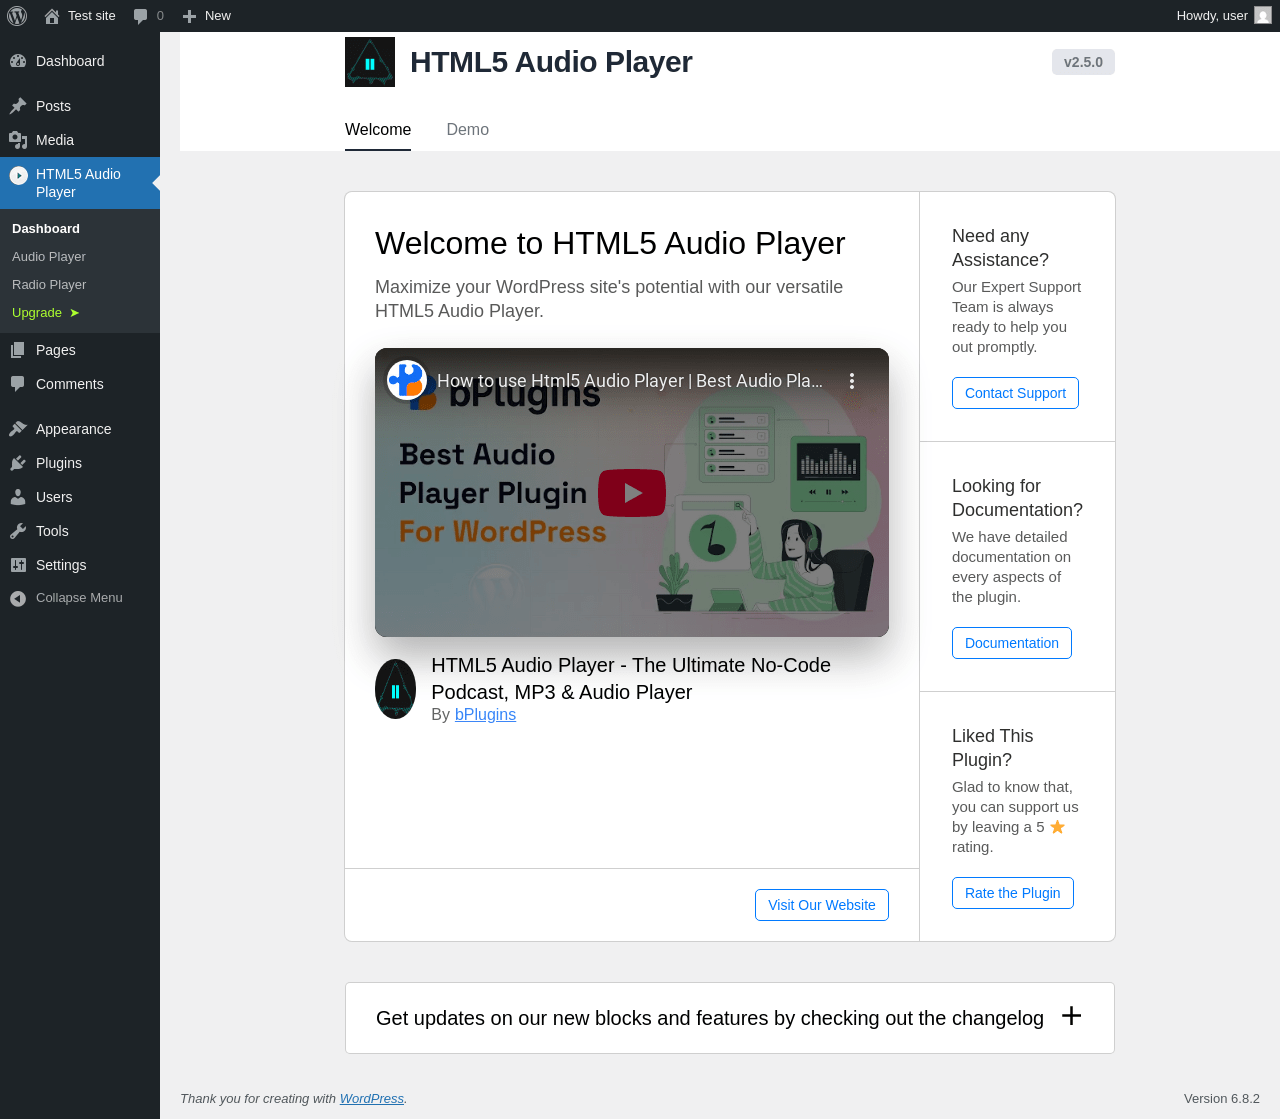The width and height of the screenshot is (1280, 1119).
Task: Open the Dashboard submenu item
Action: pyautogui.click(x=46, y=229)
